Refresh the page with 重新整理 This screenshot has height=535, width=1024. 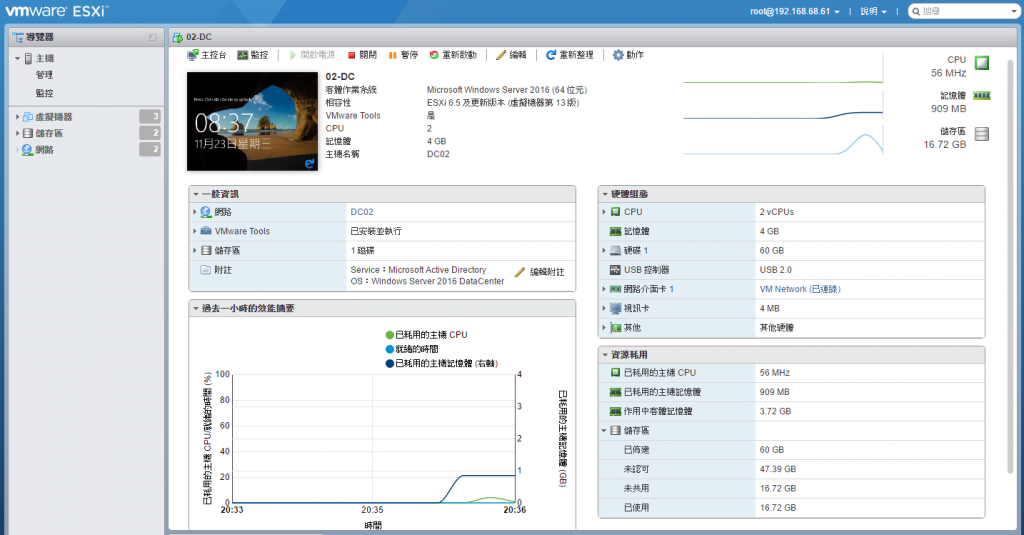[569, 55]
